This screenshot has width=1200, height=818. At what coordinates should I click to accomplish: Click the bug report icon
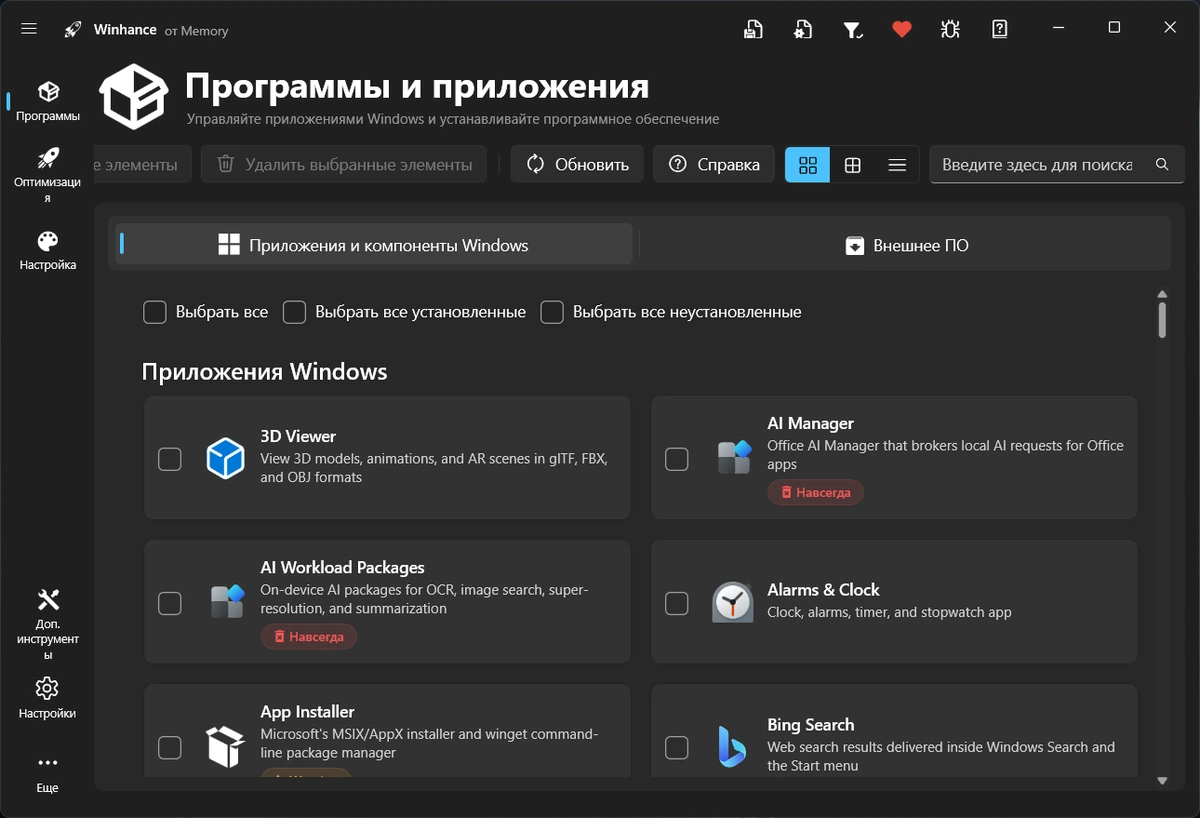(x=950, y=29)
